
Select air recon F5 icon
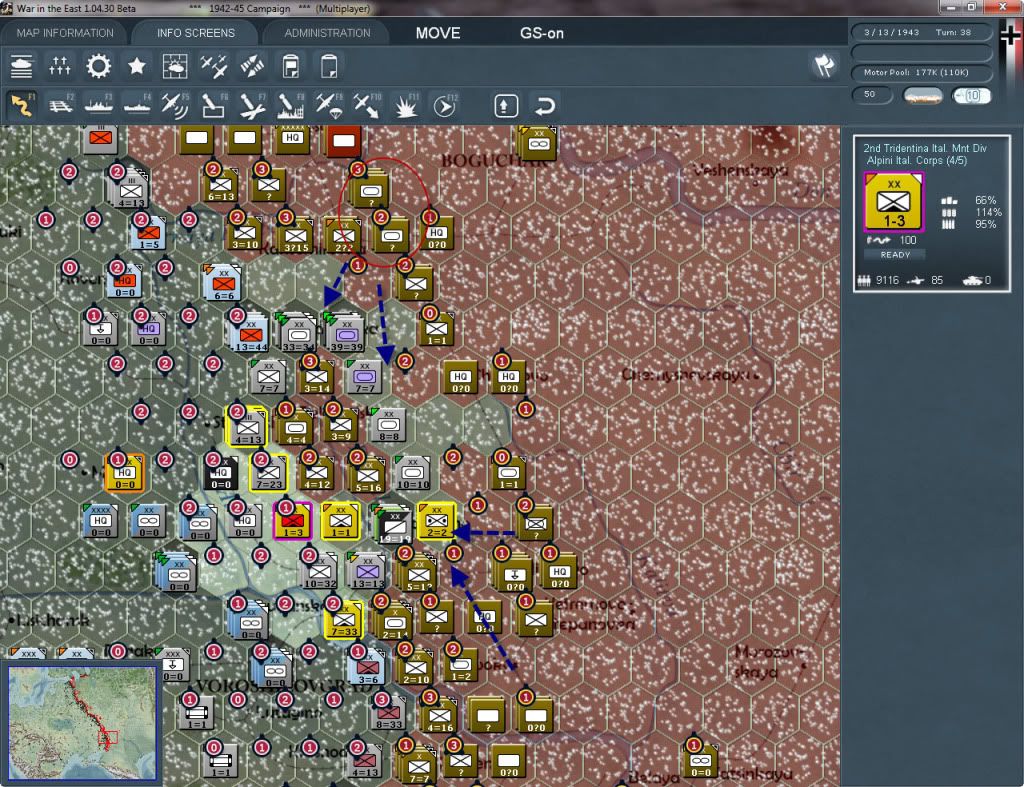pyautogui.click(x=175, y=105)
